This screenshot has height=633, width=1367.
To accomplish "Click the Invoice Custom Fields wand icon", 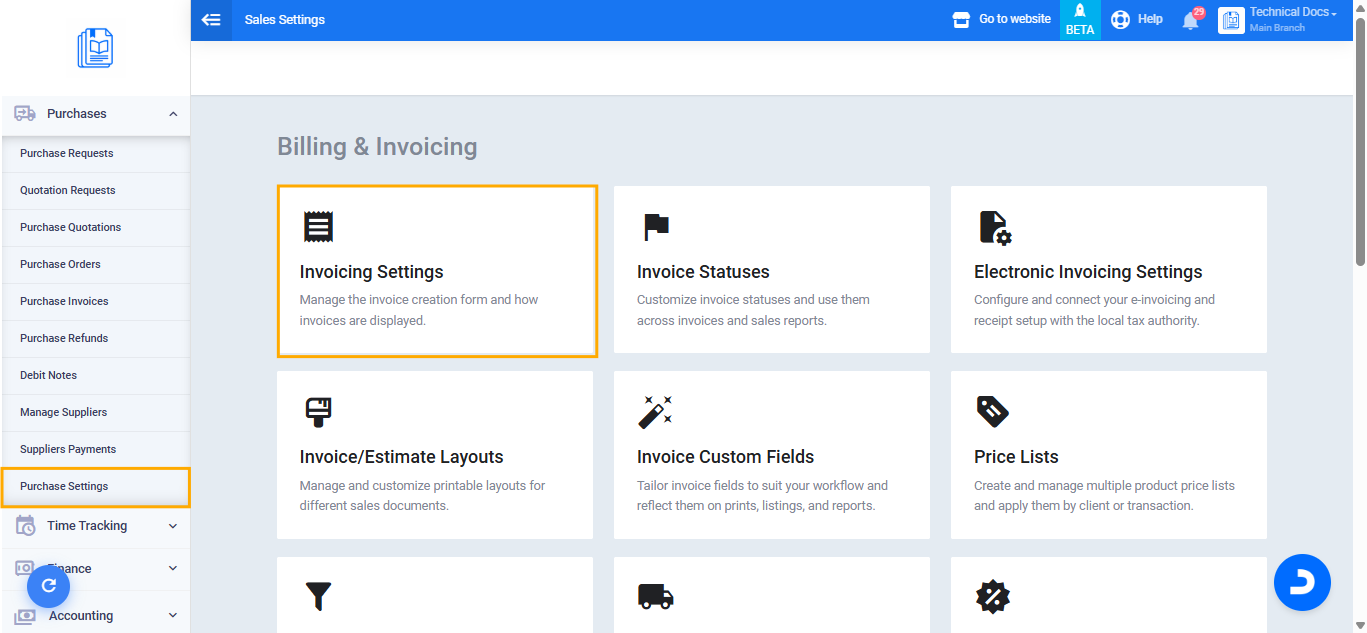I will point(655,412).
